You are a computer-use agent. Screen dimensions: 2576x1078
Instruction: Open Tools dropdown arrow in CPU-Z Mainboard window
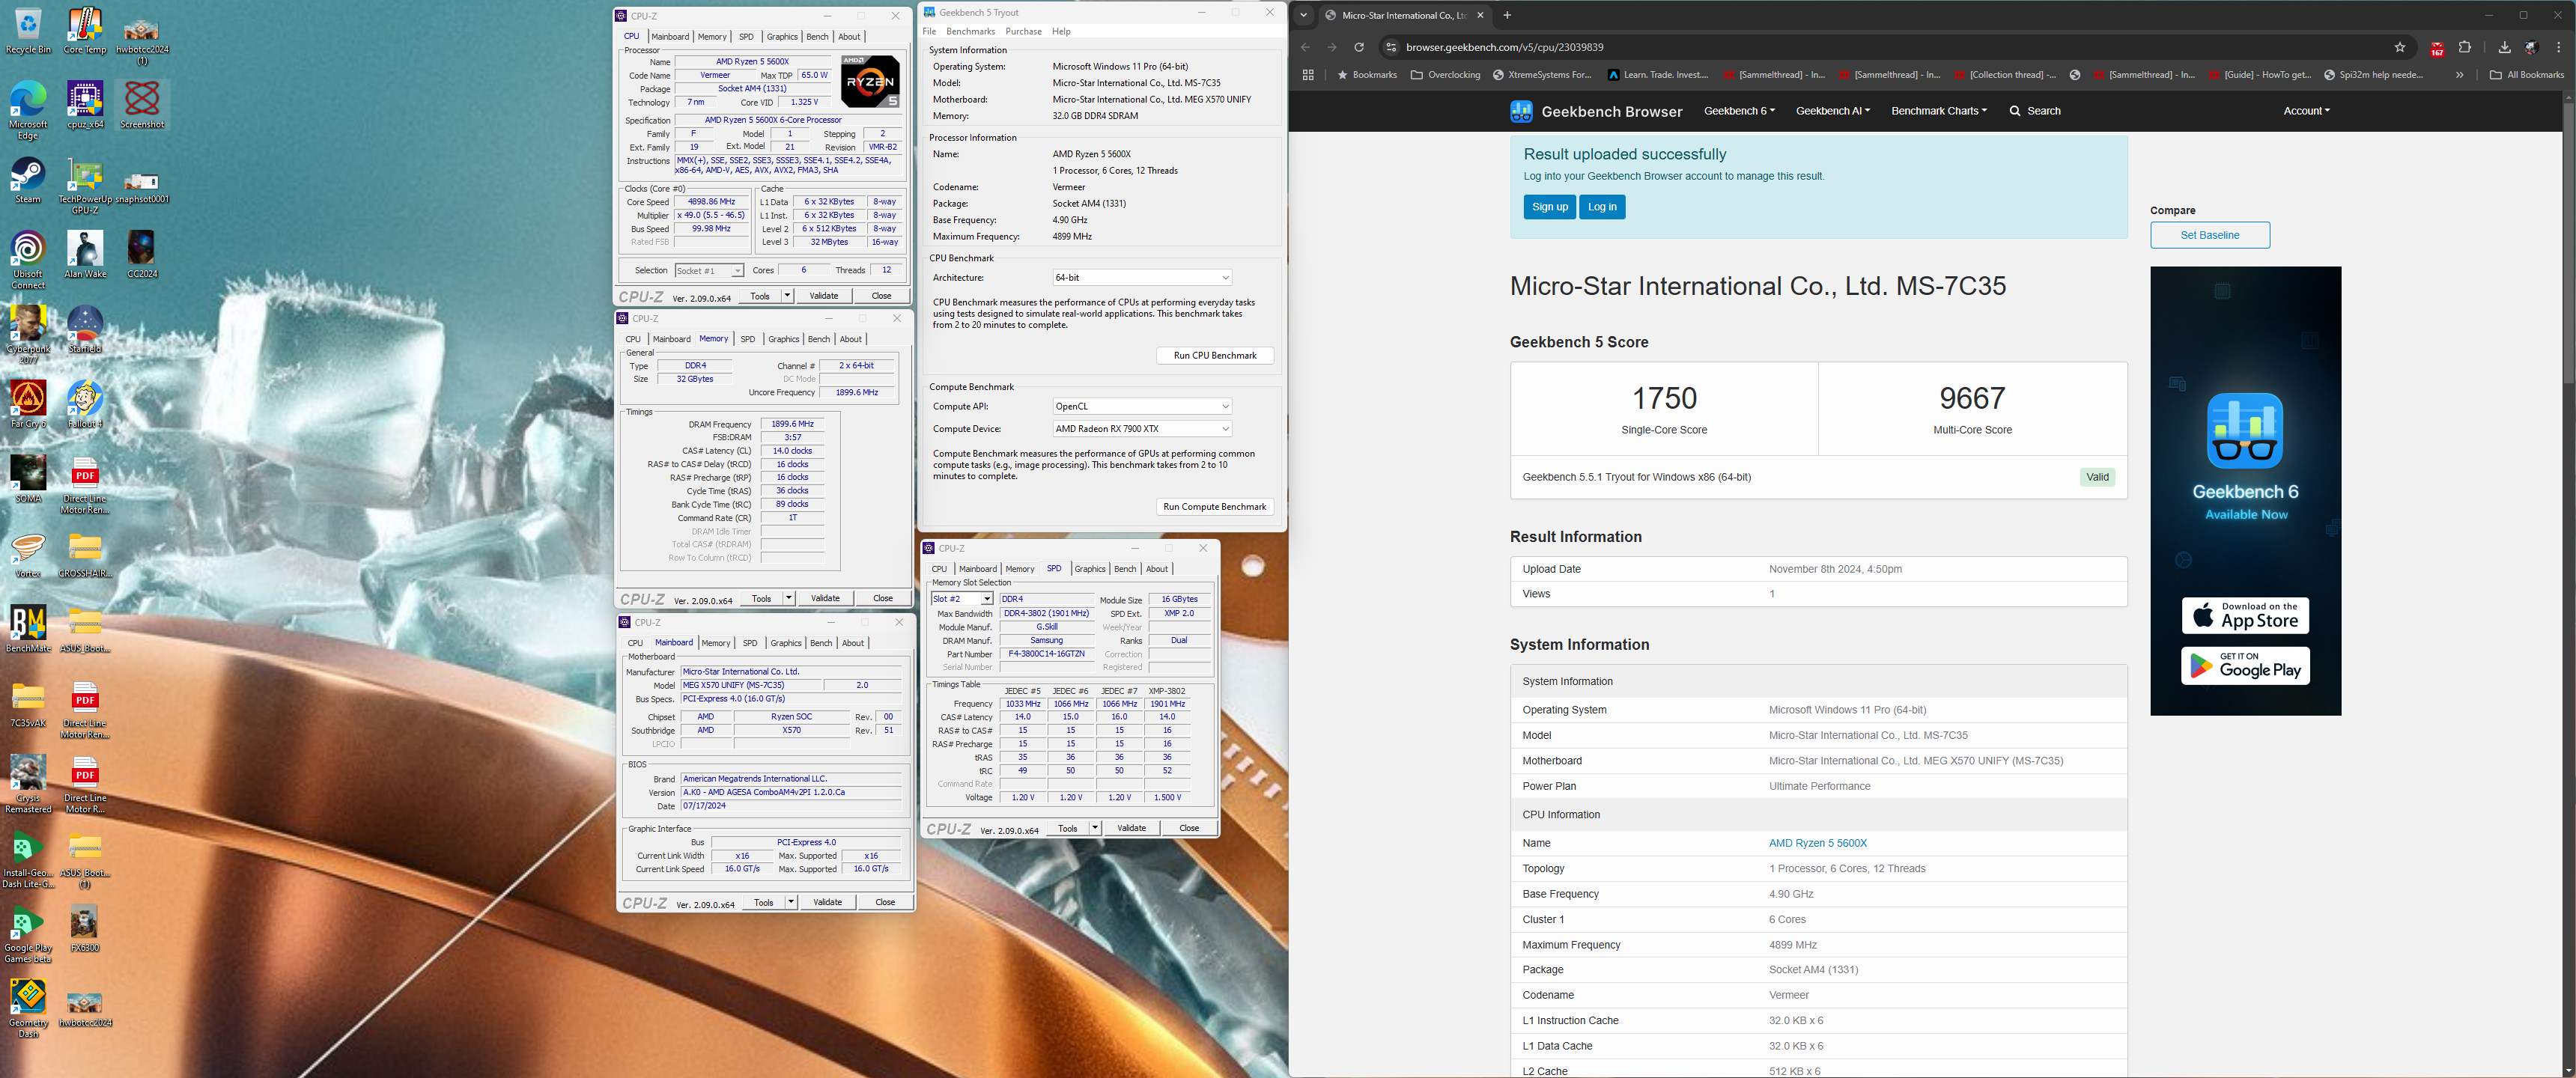791,902
